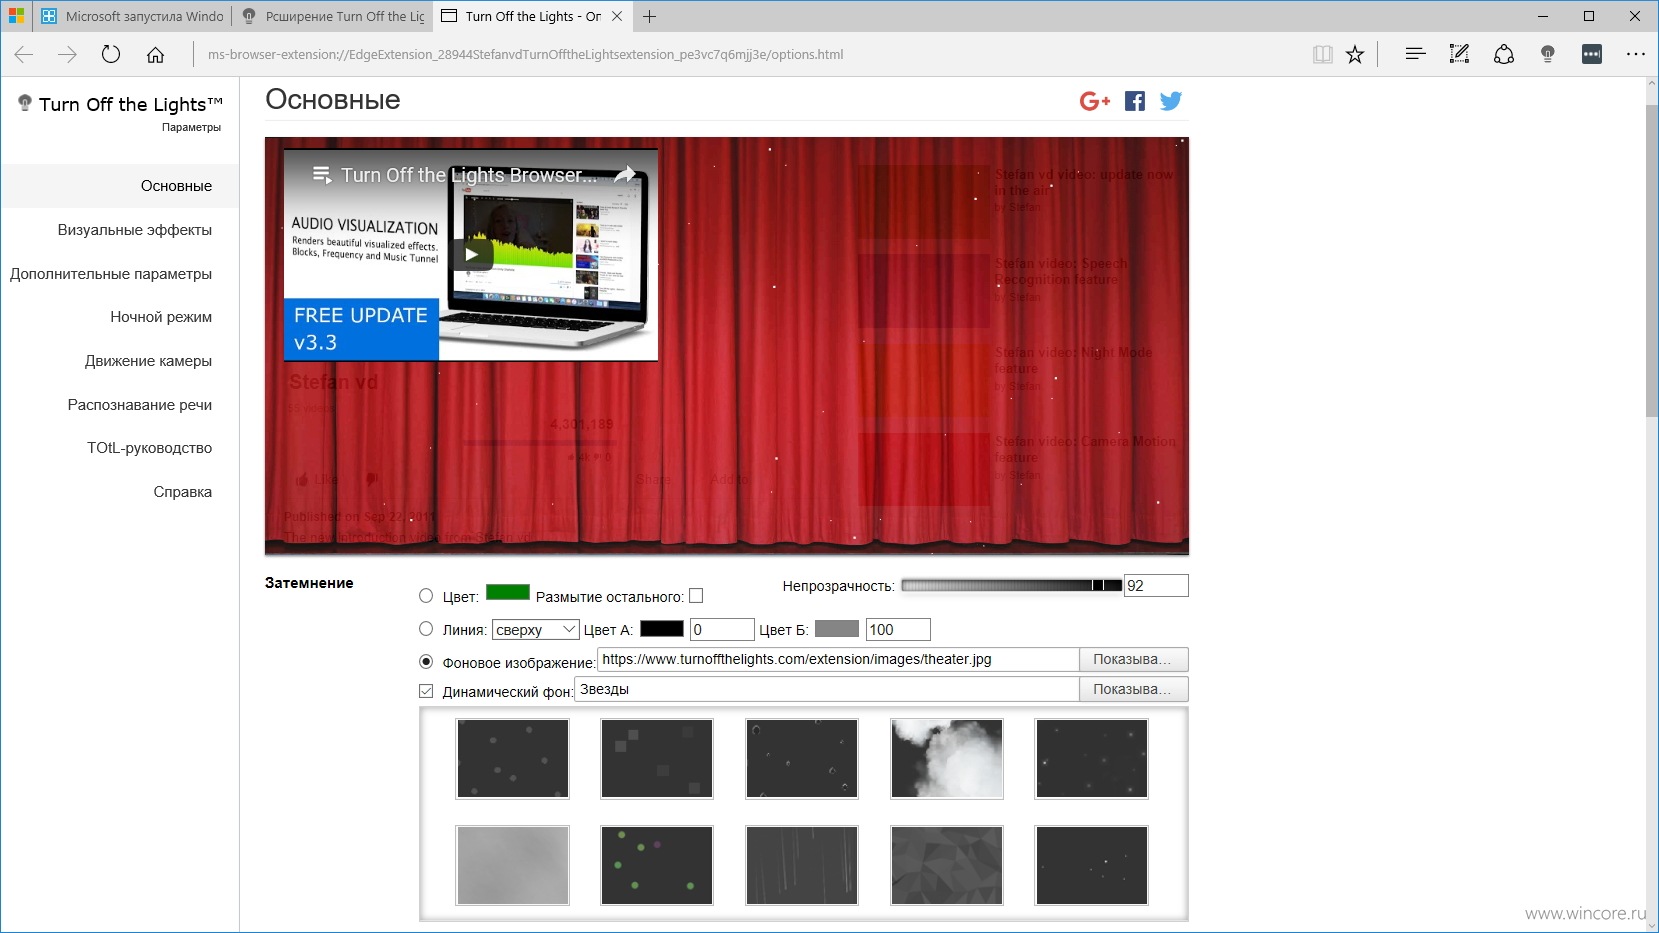The width and height of the screenshot is (1659, 933).
Task: Open the сверху line position dropdown
Action: [536, 629]
